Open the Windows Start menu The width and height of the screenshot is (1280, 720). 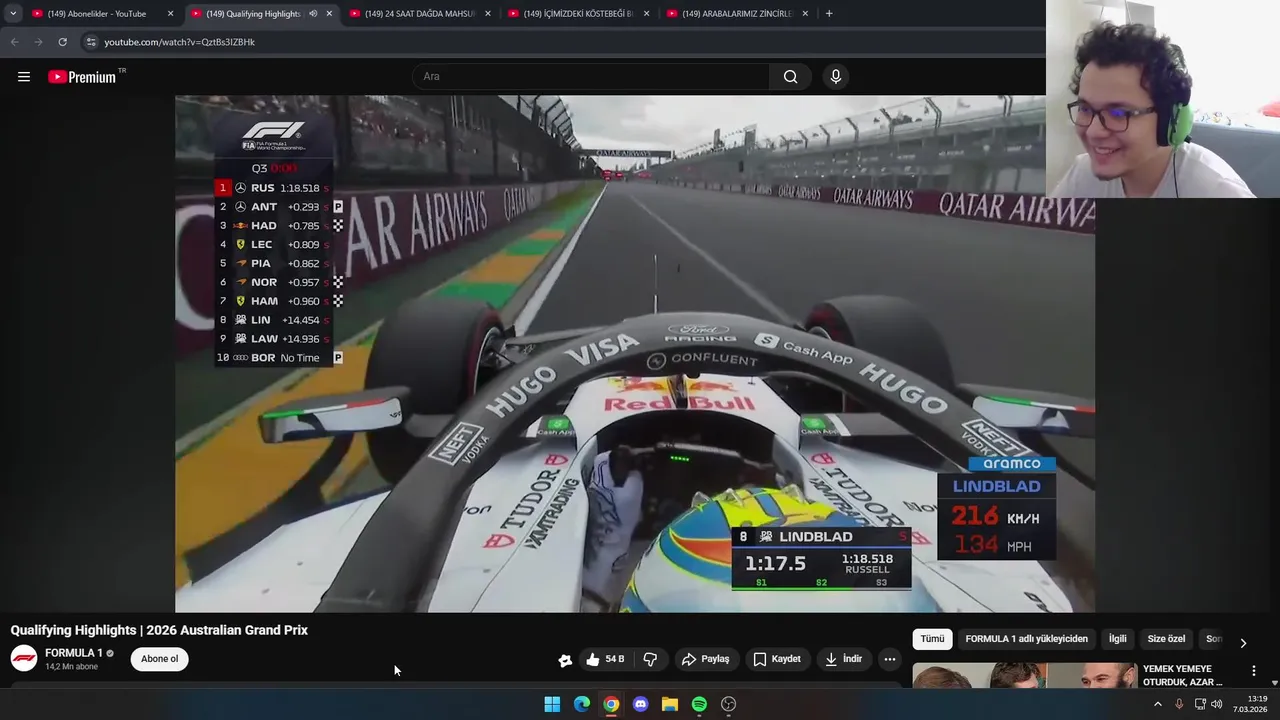[x=552, y=704]
